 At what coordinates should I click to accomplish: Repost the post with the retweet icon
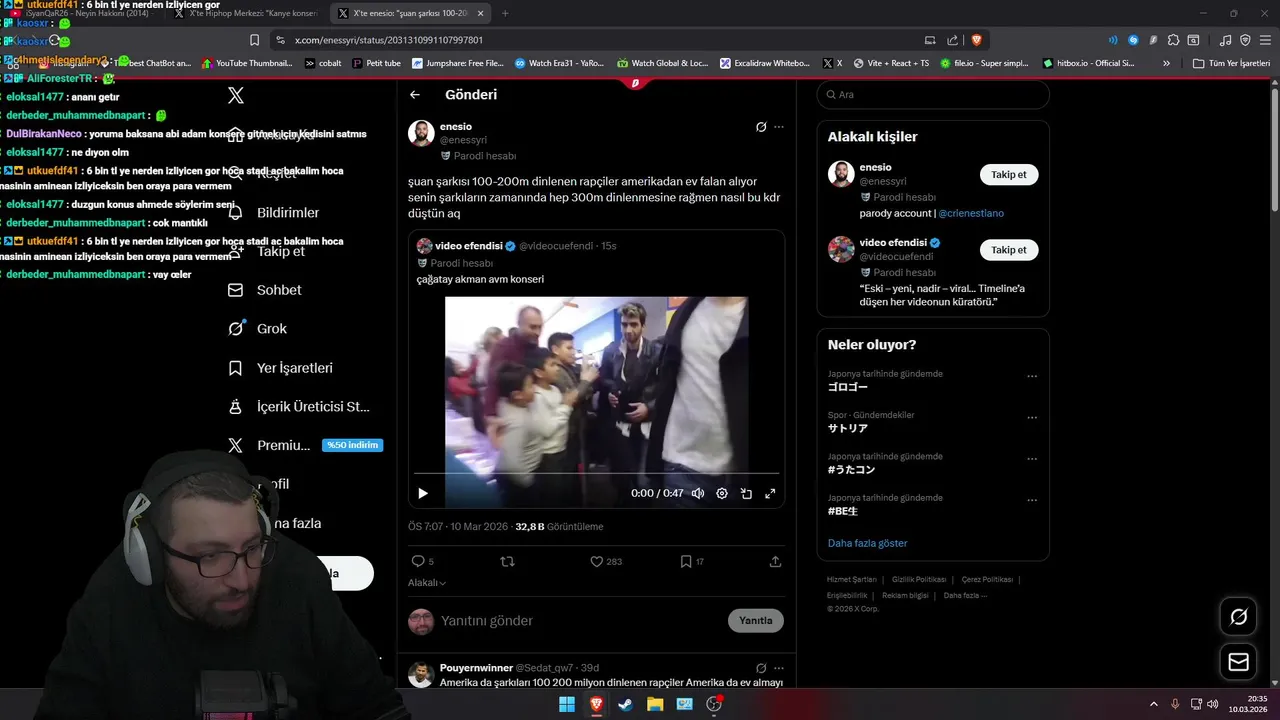pyautogui.click(x=507, y=562)
